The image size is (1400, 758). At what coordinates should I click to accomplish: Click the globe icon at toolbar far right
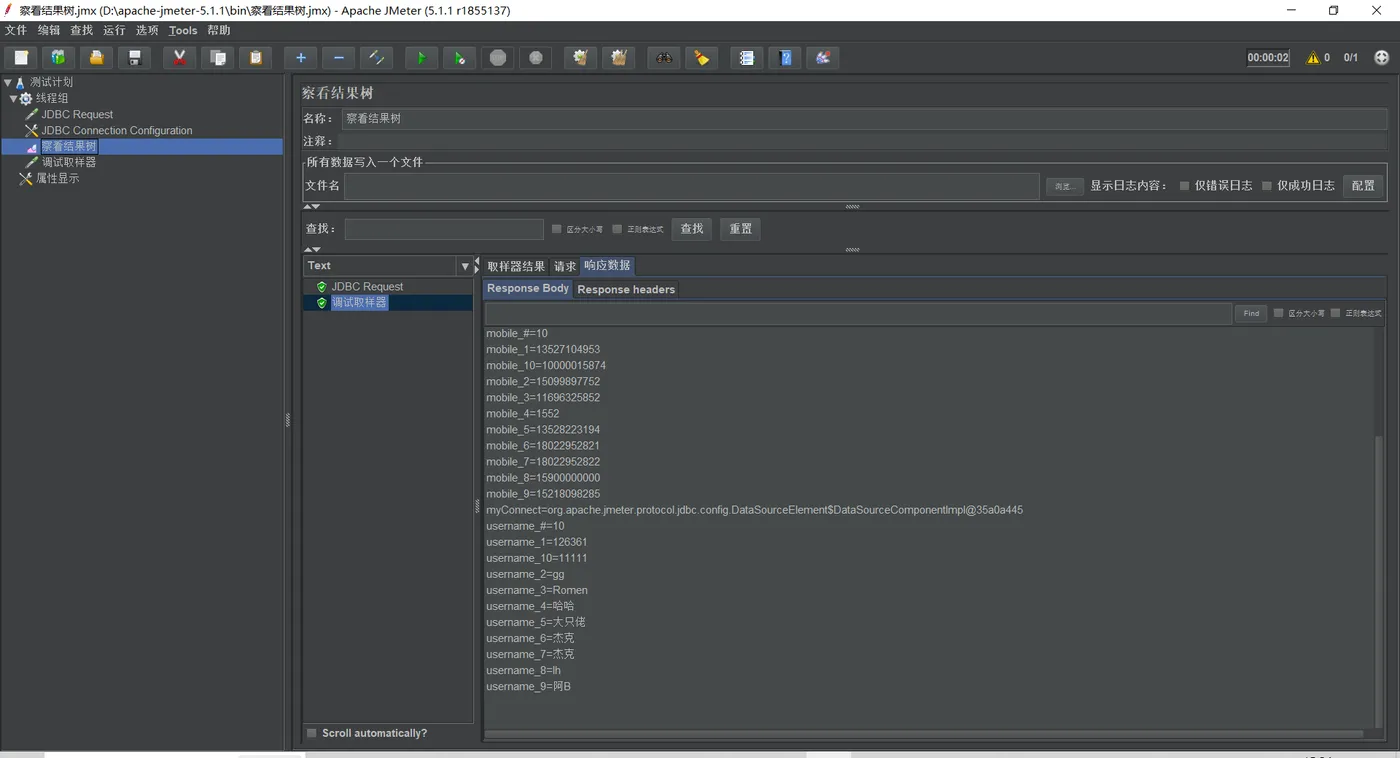pyautogui.click(x=1382, y=58)
